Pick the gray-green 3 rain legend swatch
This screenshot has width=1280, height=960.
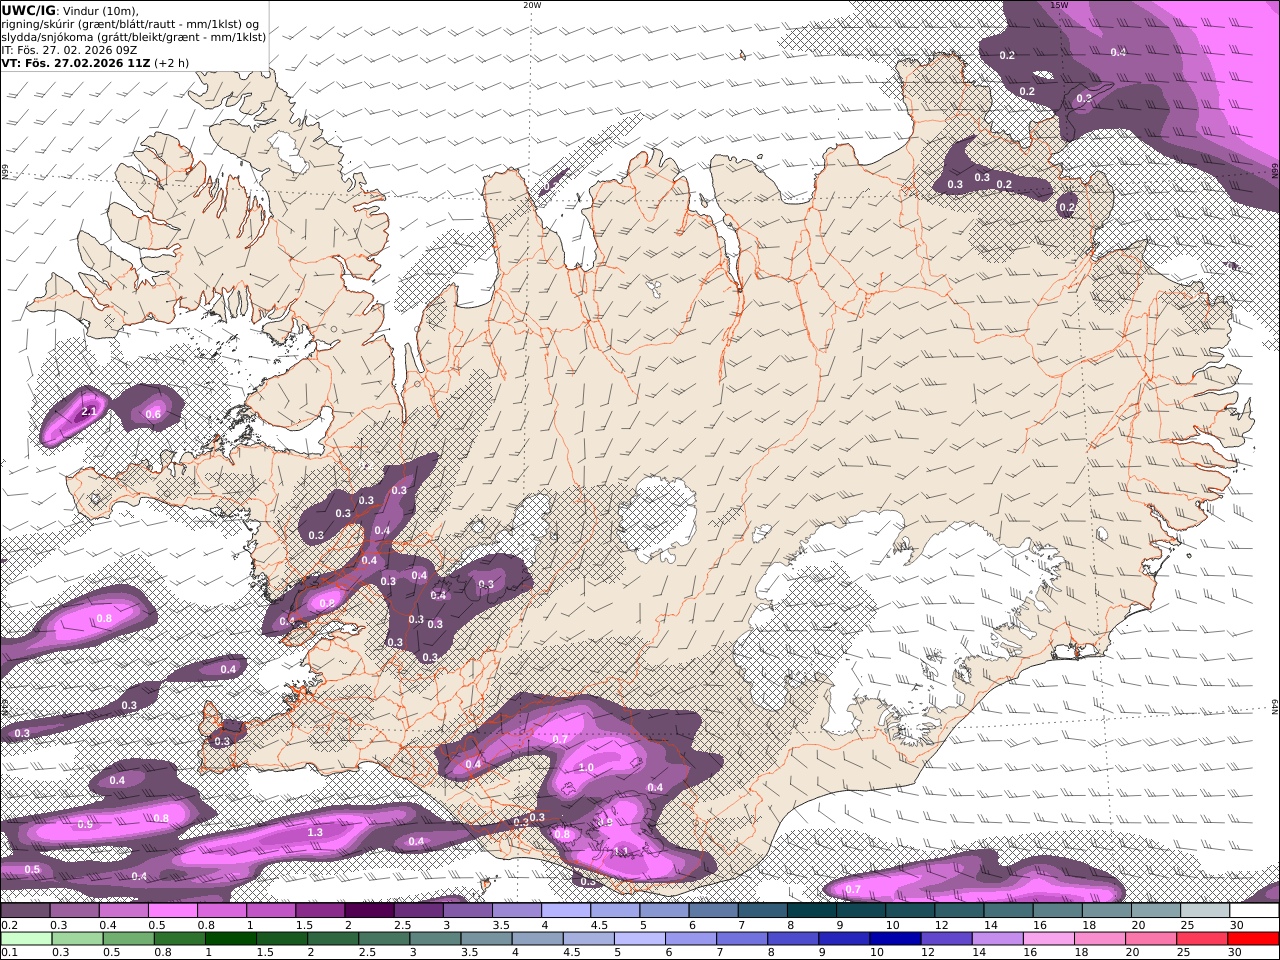point(434,938)
